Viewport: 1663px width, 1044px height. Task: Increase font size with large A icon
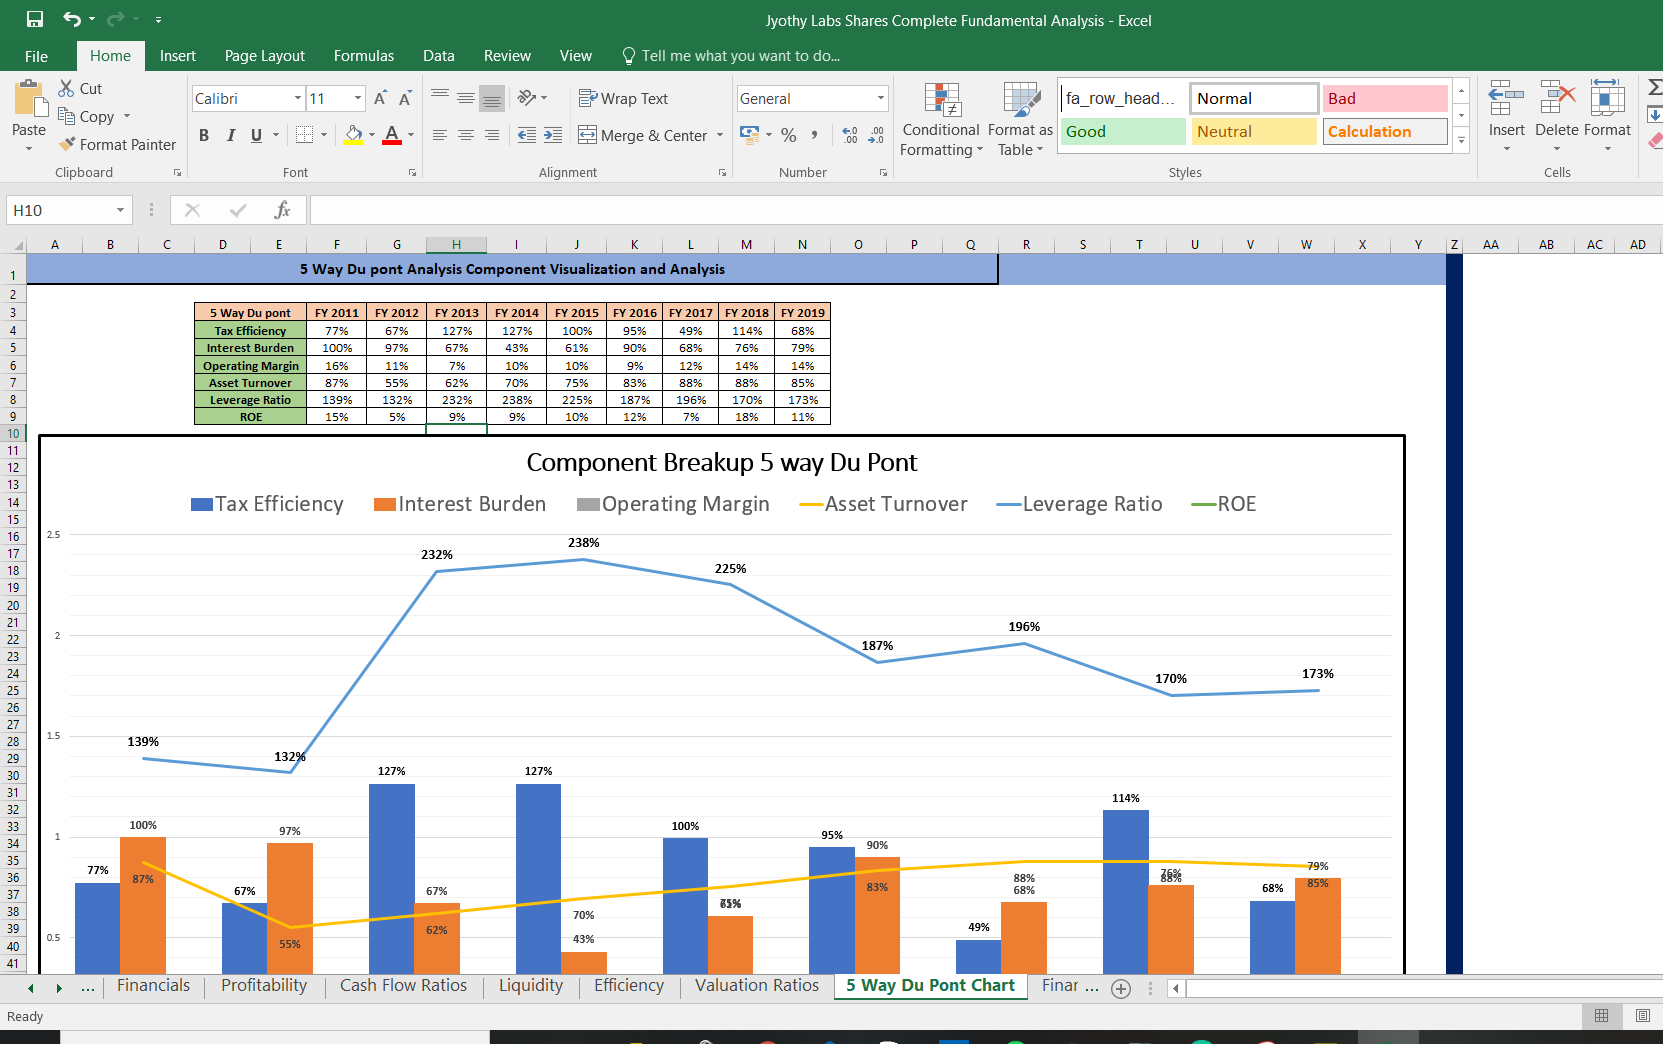pos(380,98)
